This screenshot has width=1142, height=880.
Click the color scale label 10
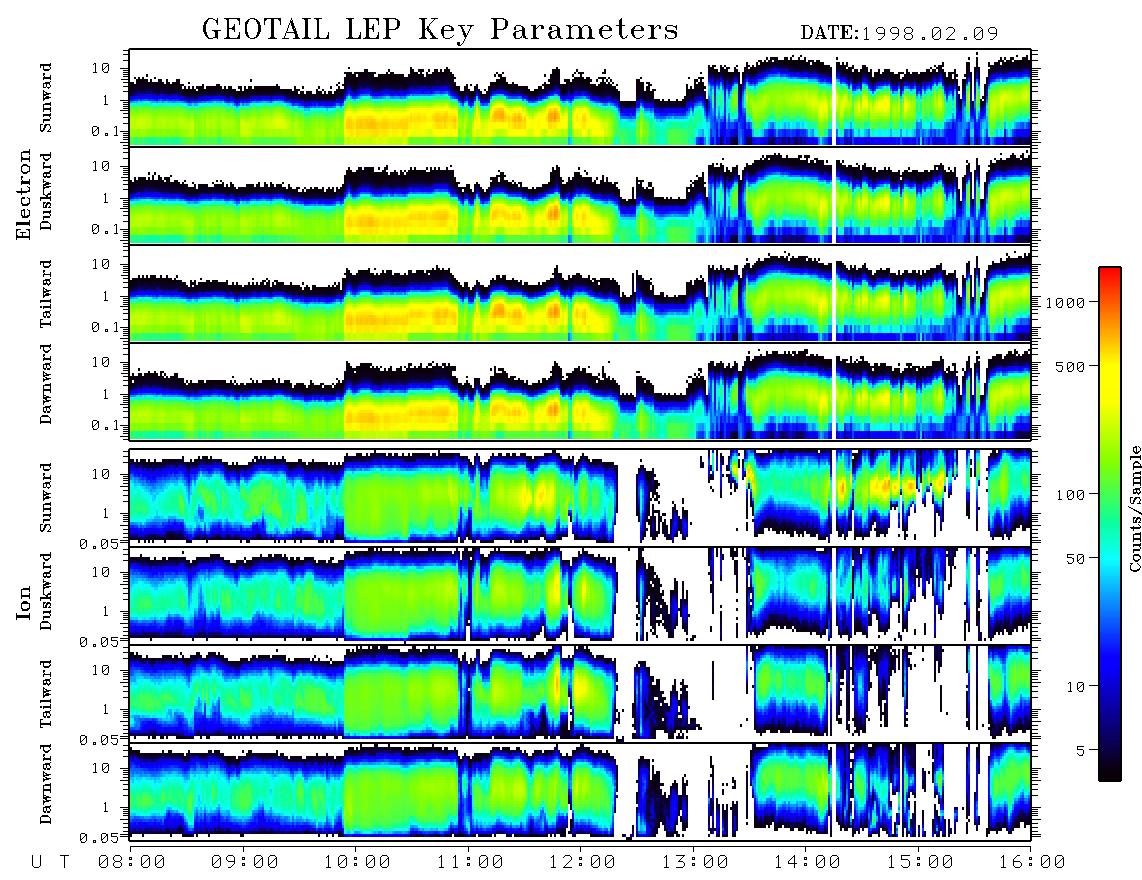(1075, 686)
